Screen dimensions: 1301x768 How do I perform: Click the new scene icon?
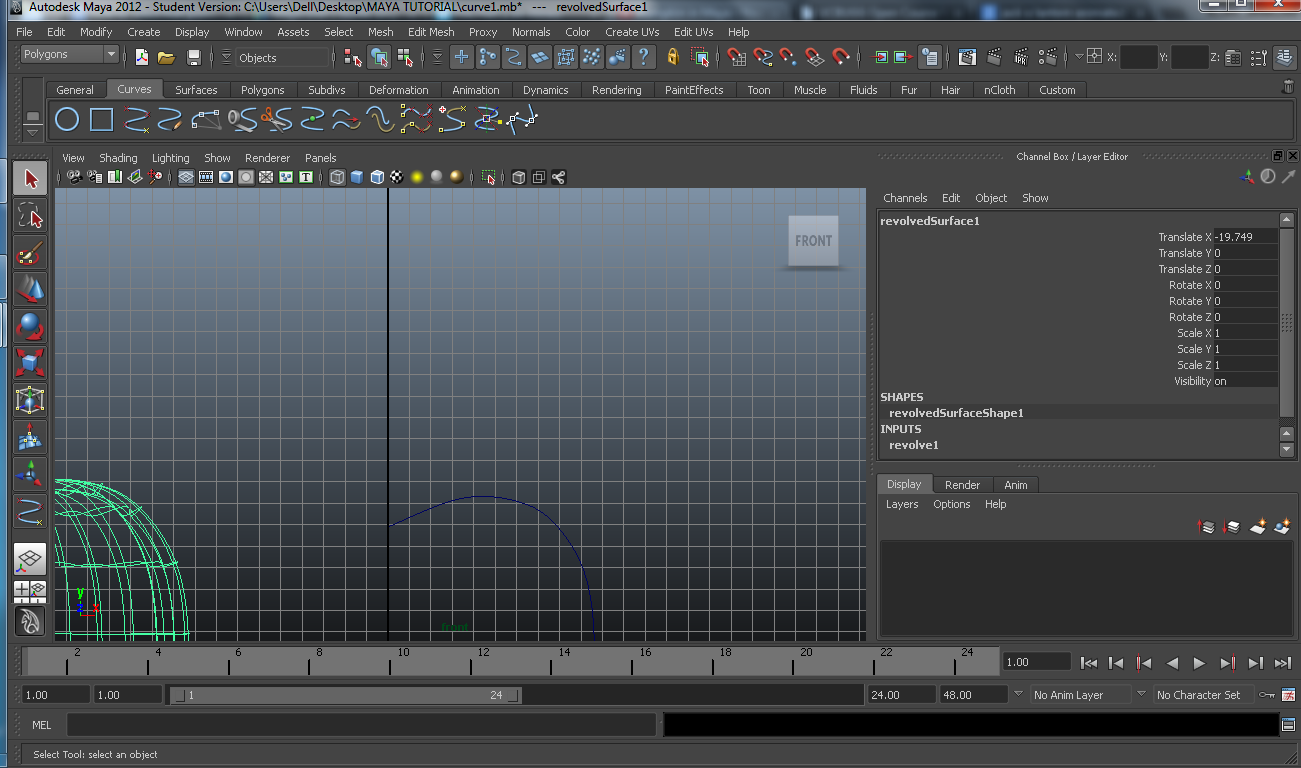tap(142, 57)
